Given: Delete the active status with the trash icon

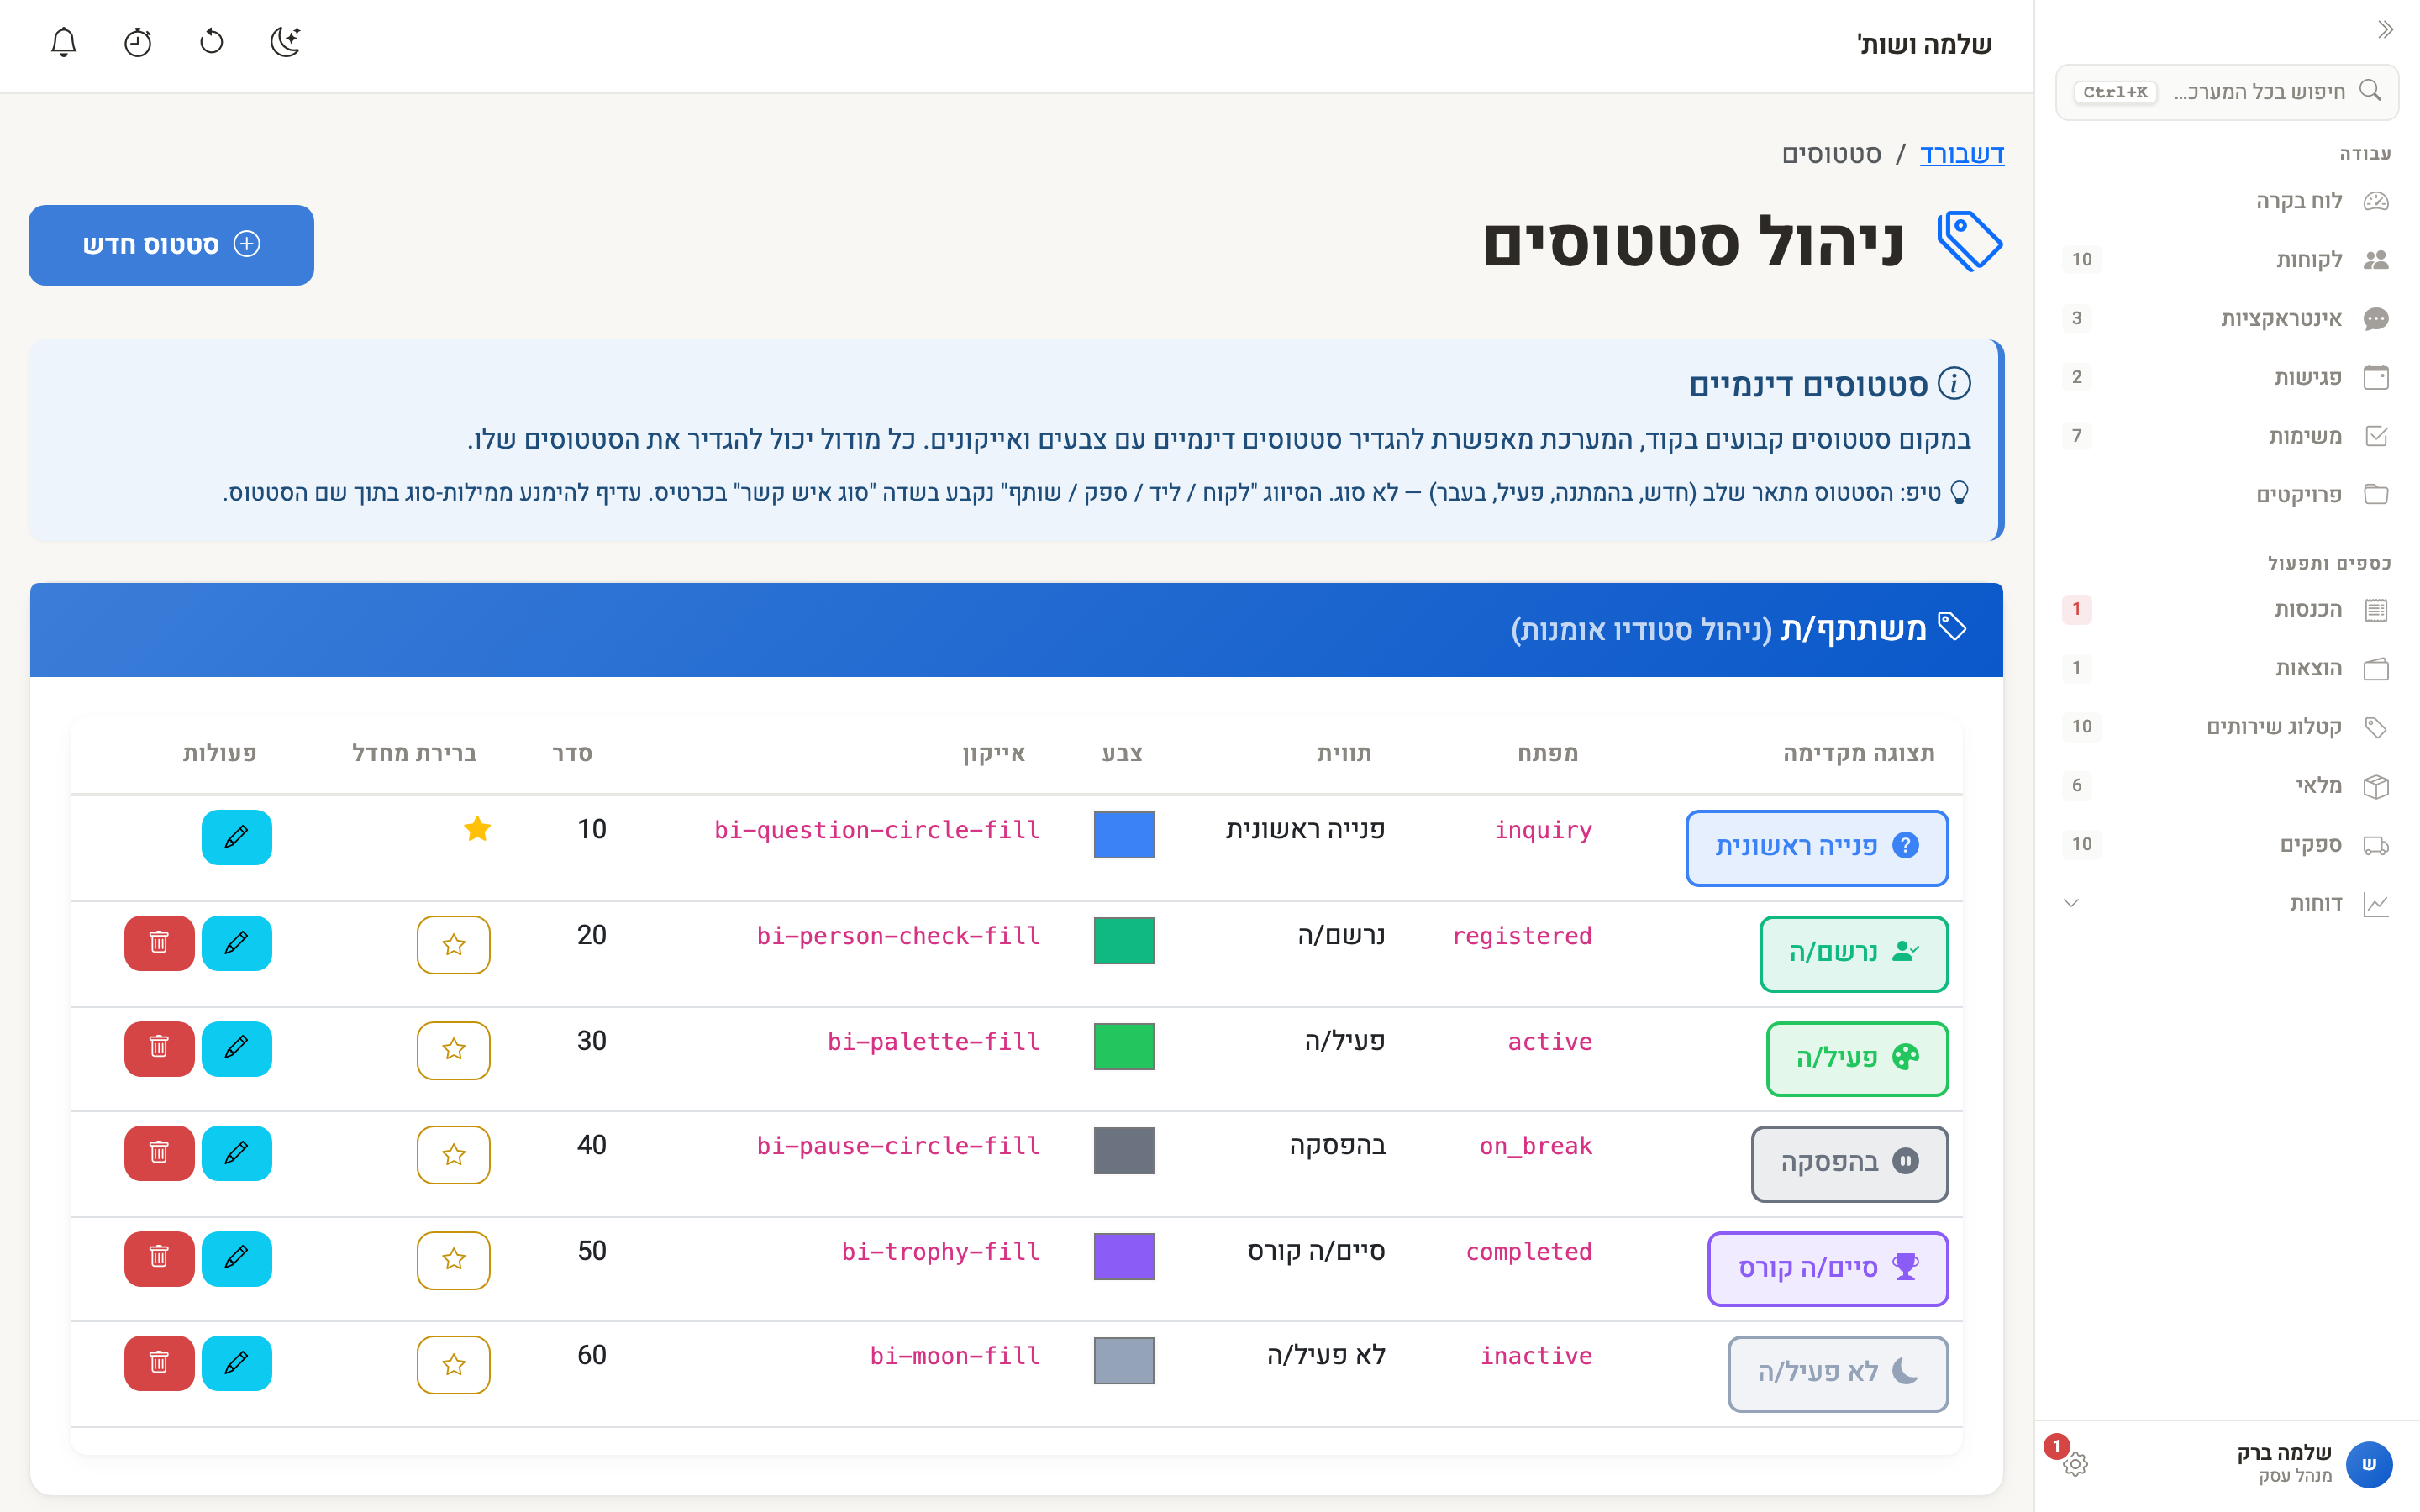Looking at the screenshot, I should 159,1049.
